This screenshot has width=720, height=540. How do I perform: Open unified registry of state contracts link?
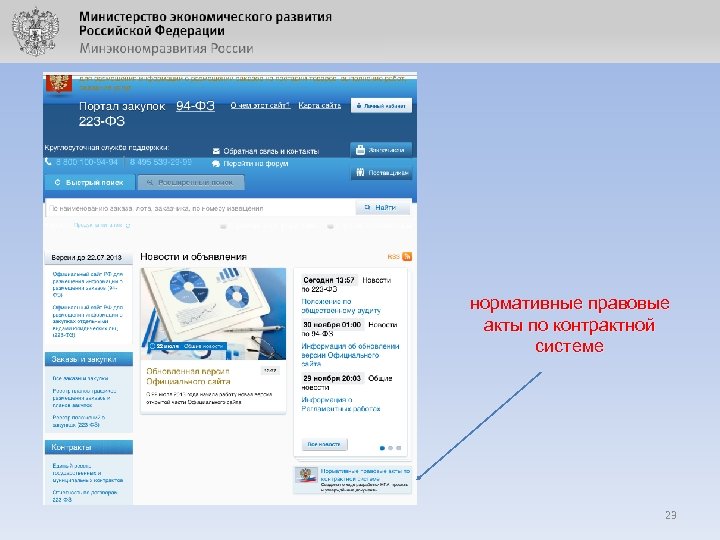coord(87,472)
